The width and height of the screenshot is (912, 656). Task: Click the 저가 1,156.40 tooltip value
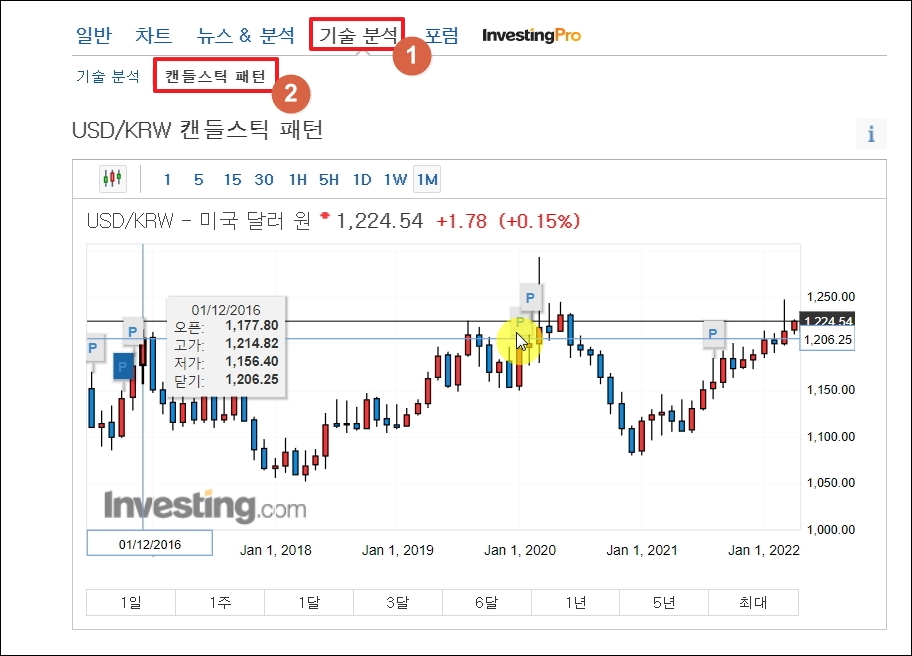tap(252, 361)
